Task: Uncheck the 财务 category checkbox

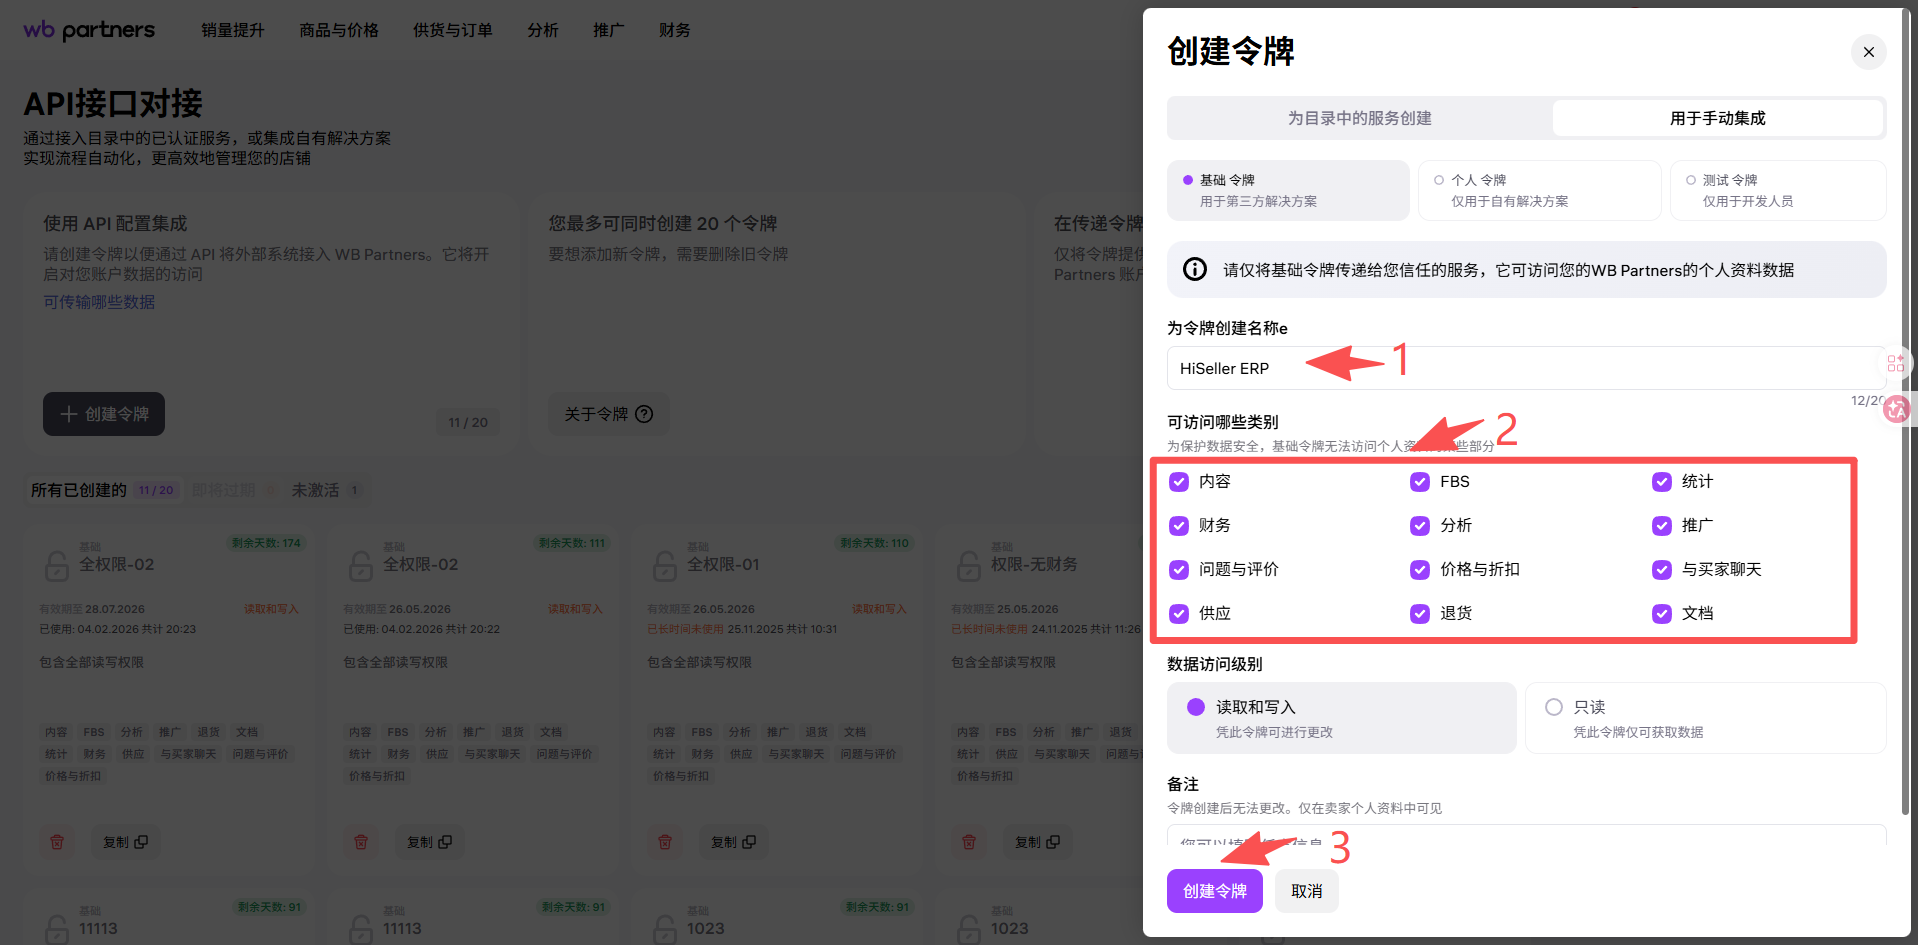Action: [1179, 526]
